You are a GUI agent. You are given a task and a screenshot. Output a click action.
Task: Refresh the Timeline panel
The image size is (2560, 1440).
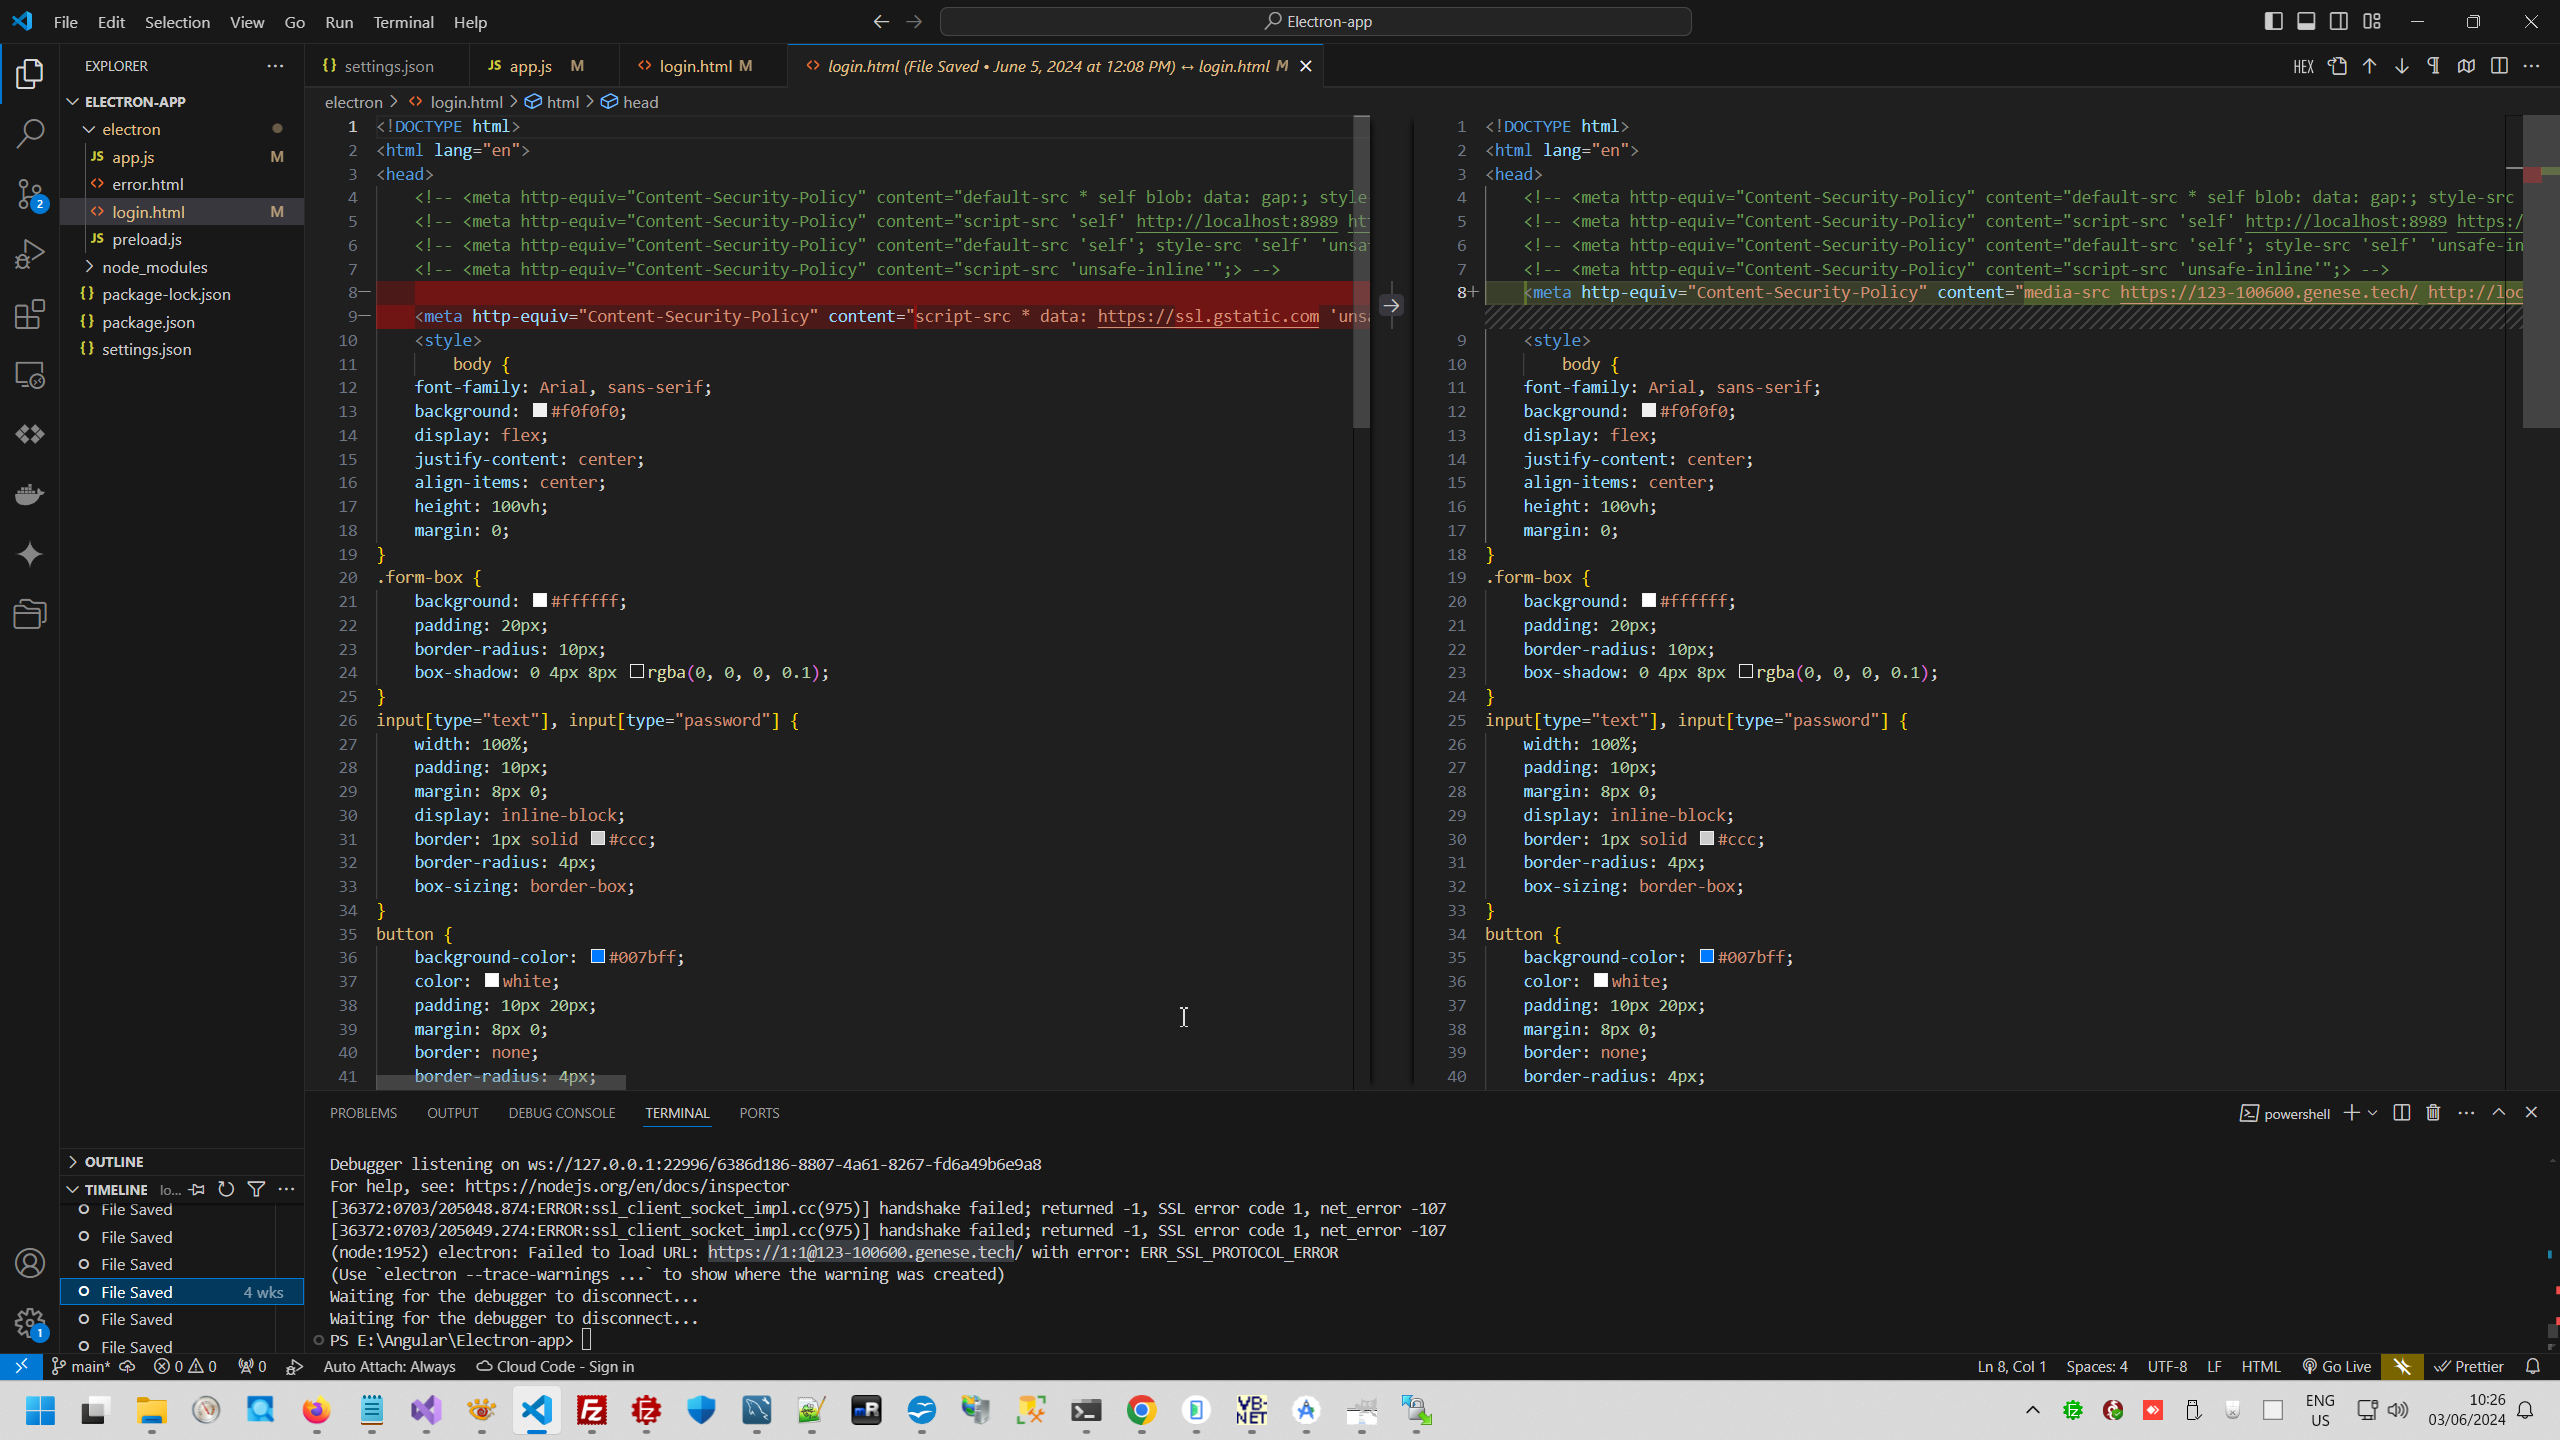(x=226, y=1189)
